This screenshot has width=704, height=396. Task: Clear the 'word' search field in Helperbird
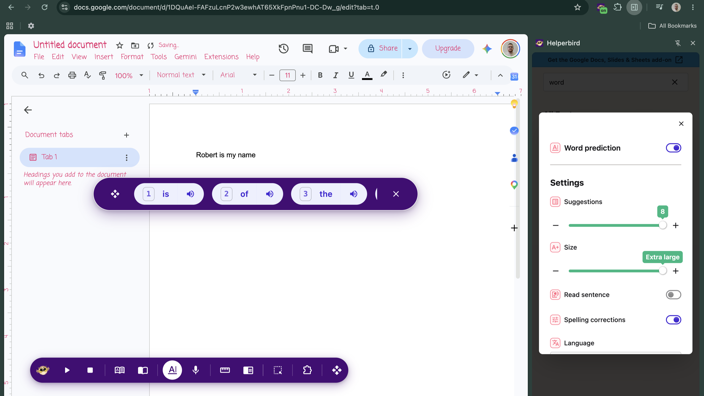point(674,82)
